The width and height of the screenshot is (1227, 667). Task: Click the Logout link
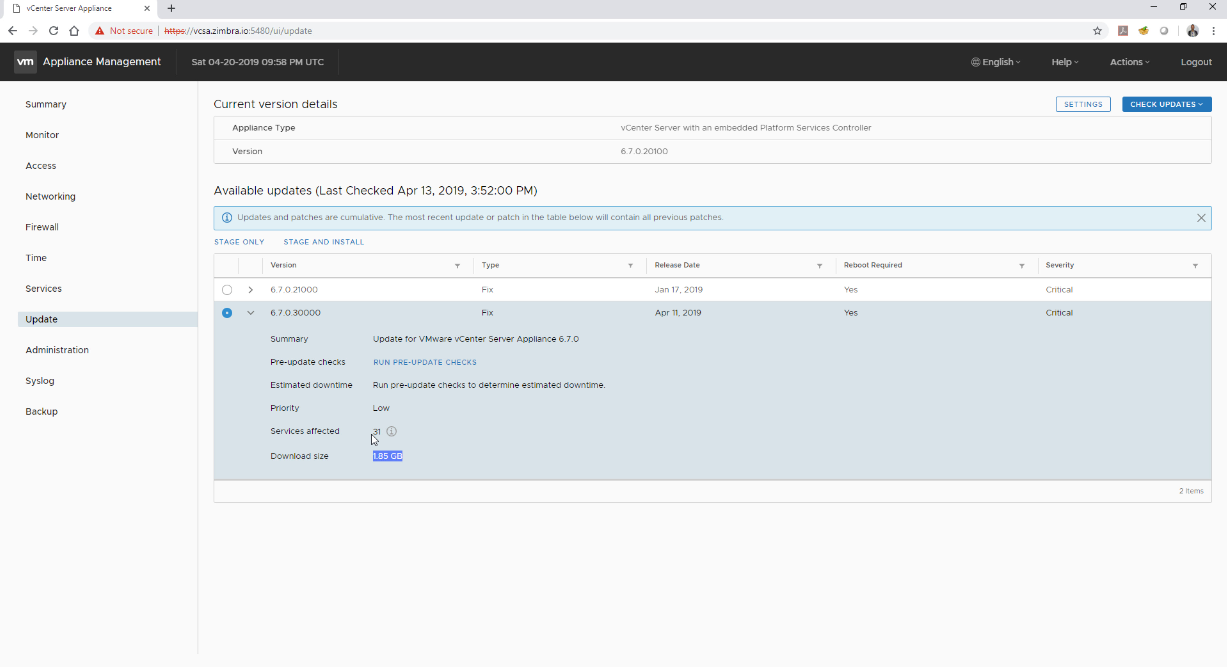coord(1196,62)
